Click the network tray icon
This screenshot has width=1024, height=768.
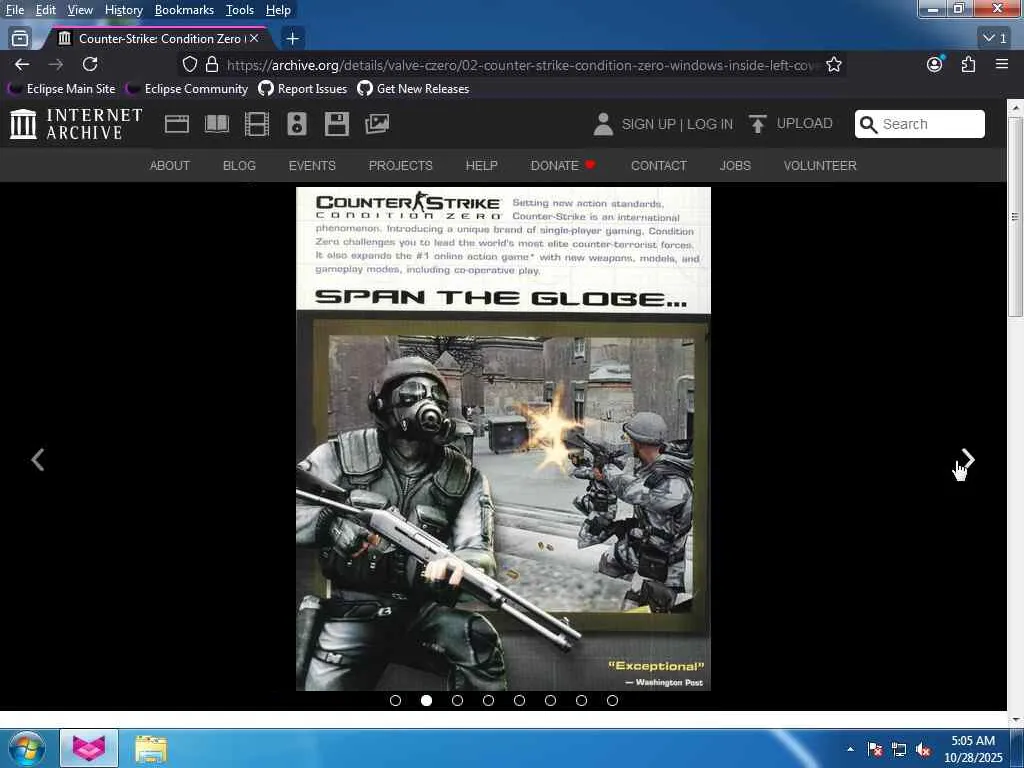tap(899, 750)
